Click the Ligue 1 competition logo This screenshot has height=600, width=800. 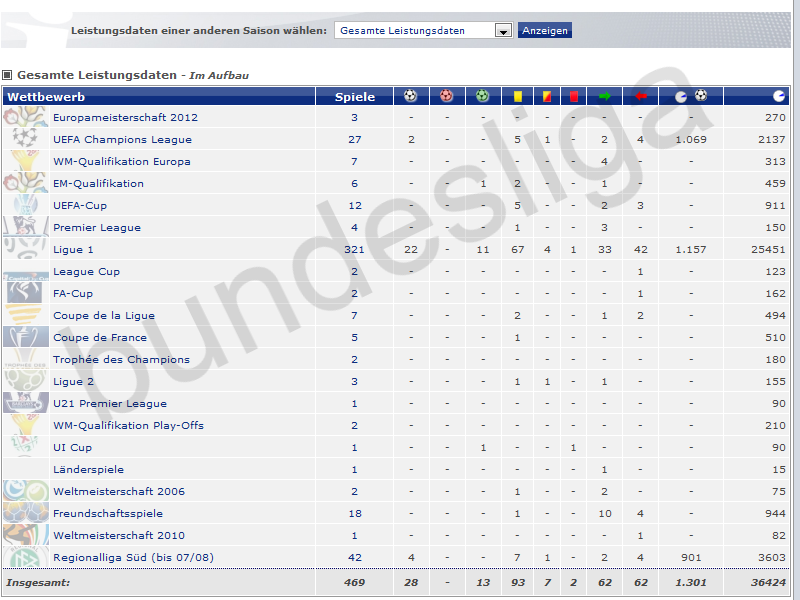(26, 249)
